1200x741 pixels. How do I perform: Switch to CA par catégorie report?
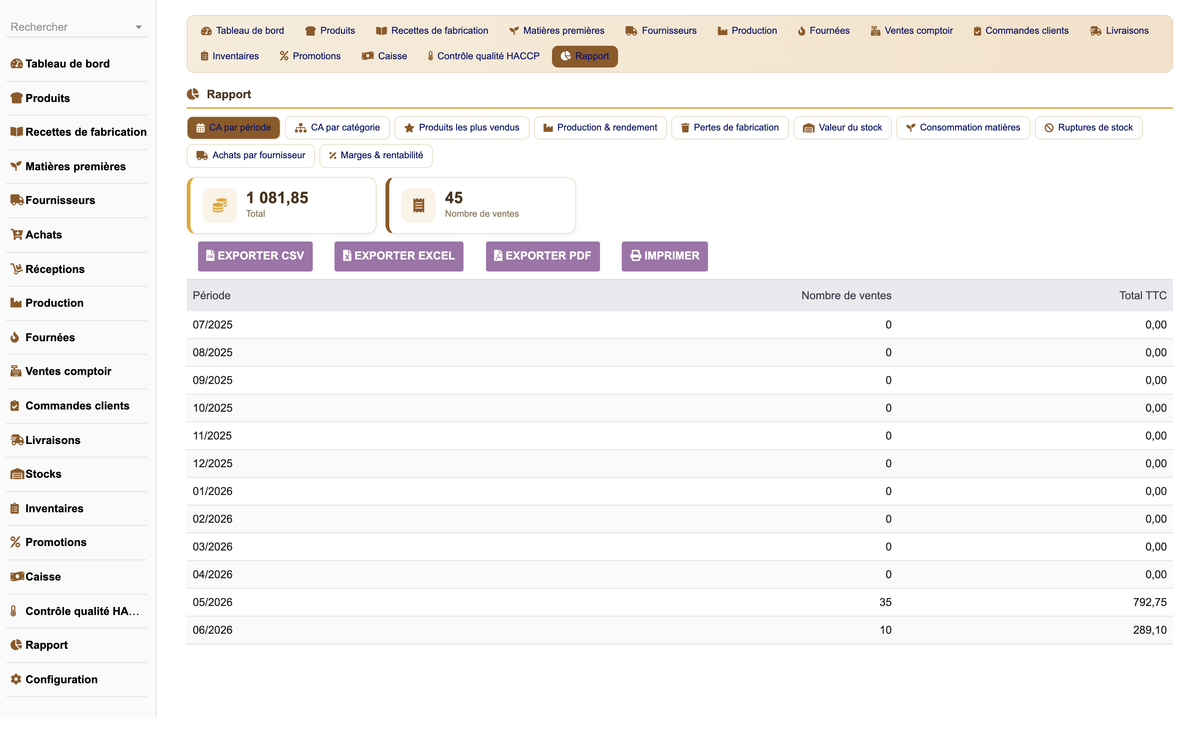pyautogui.click(x=337, y=128)
